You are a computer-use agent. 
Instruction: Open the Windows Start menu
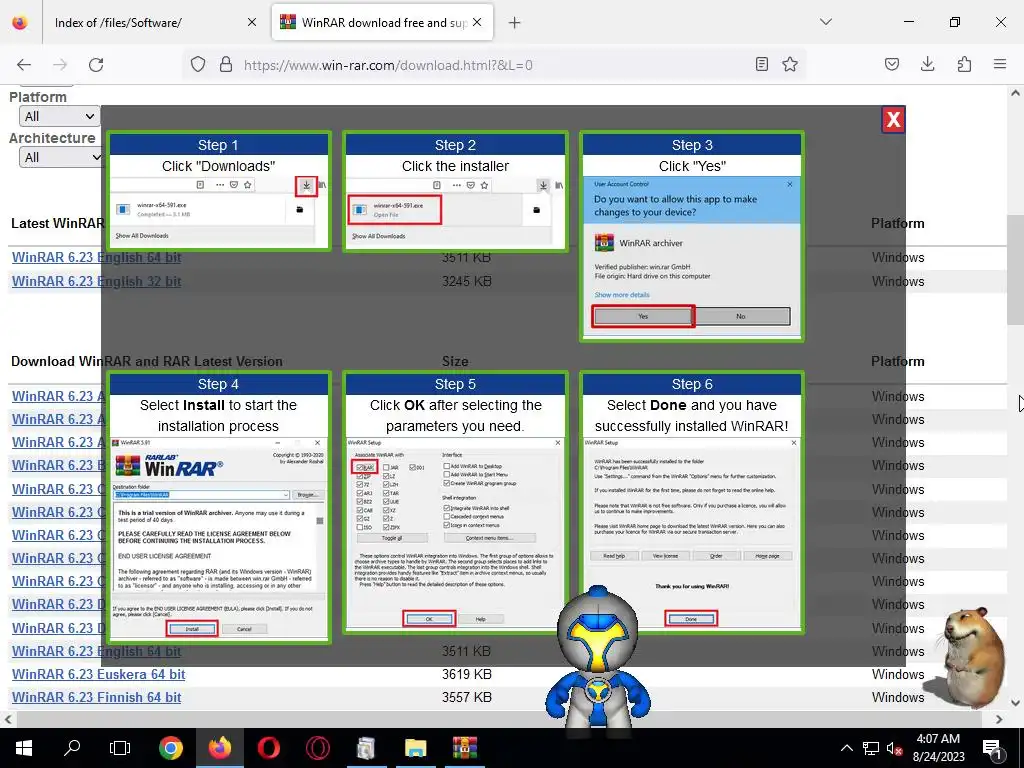24,748
